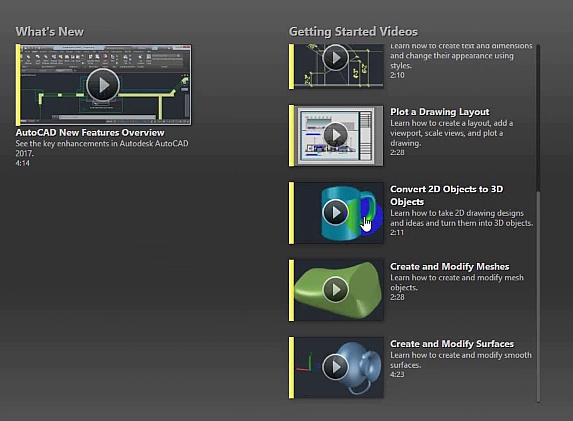Play the AutoCAD New Features Overview video

click(103, 85)
